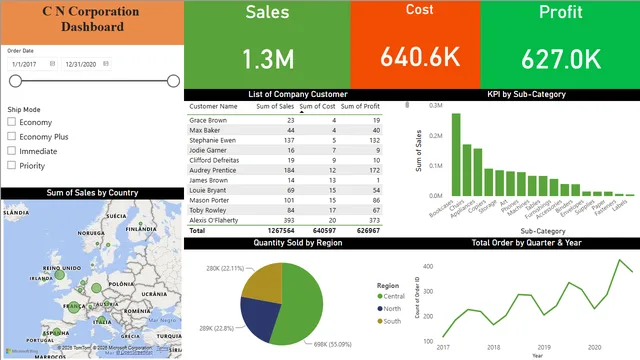Screen dimensions: 640x360
Task: Select the Toby Rowley row
Action: tap(284, 210)
